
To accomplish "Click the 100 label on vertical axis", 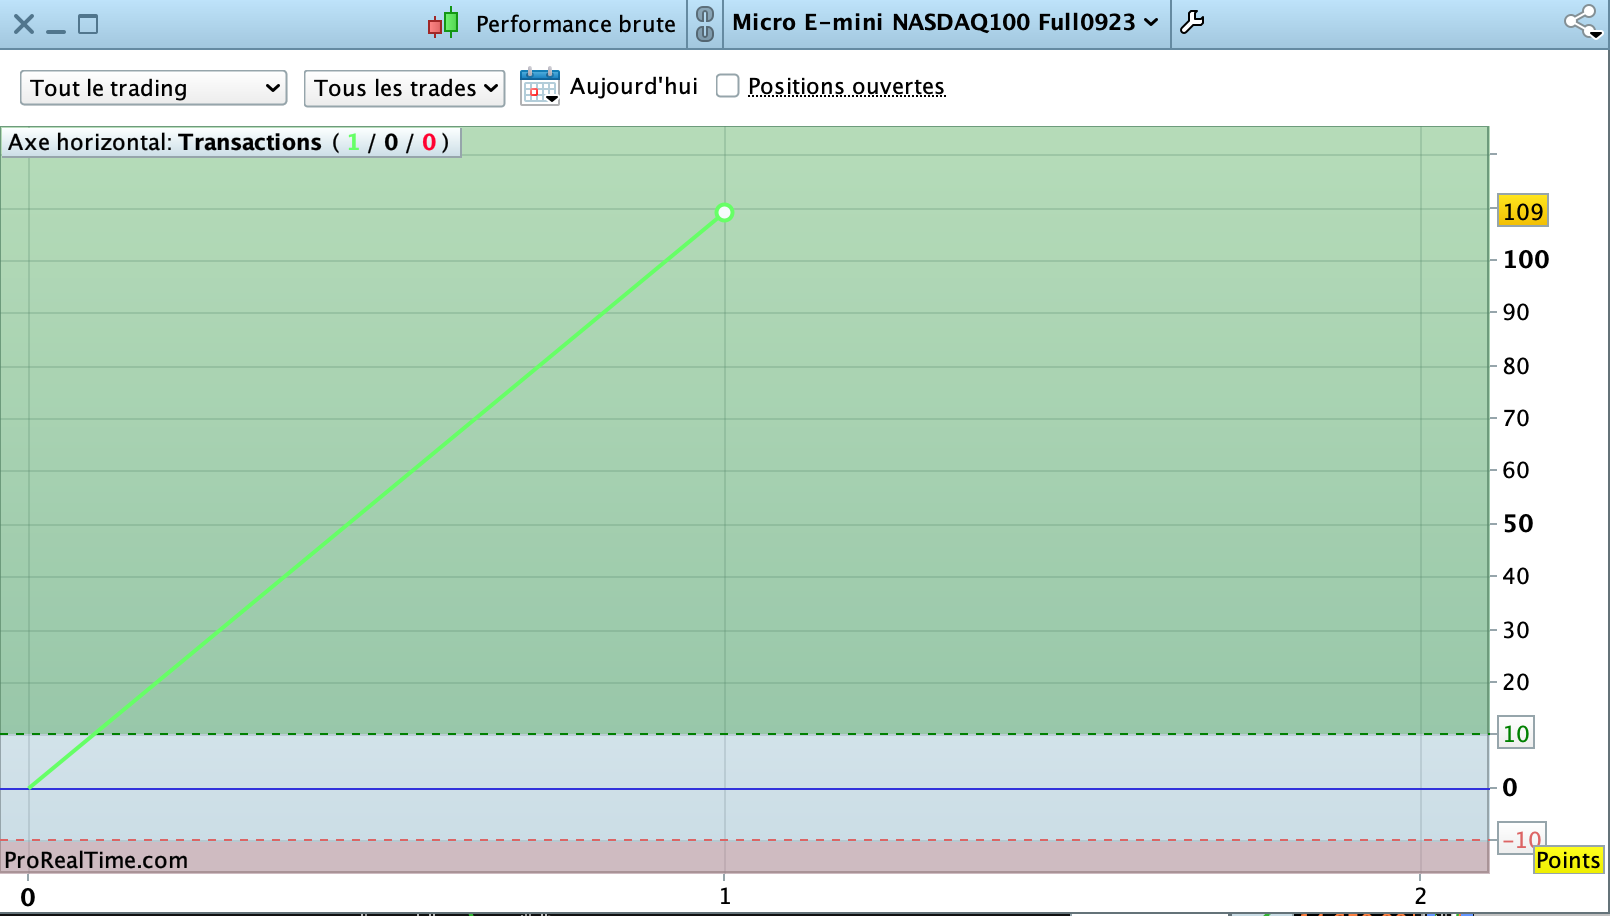I will [x=1526, y=260].
